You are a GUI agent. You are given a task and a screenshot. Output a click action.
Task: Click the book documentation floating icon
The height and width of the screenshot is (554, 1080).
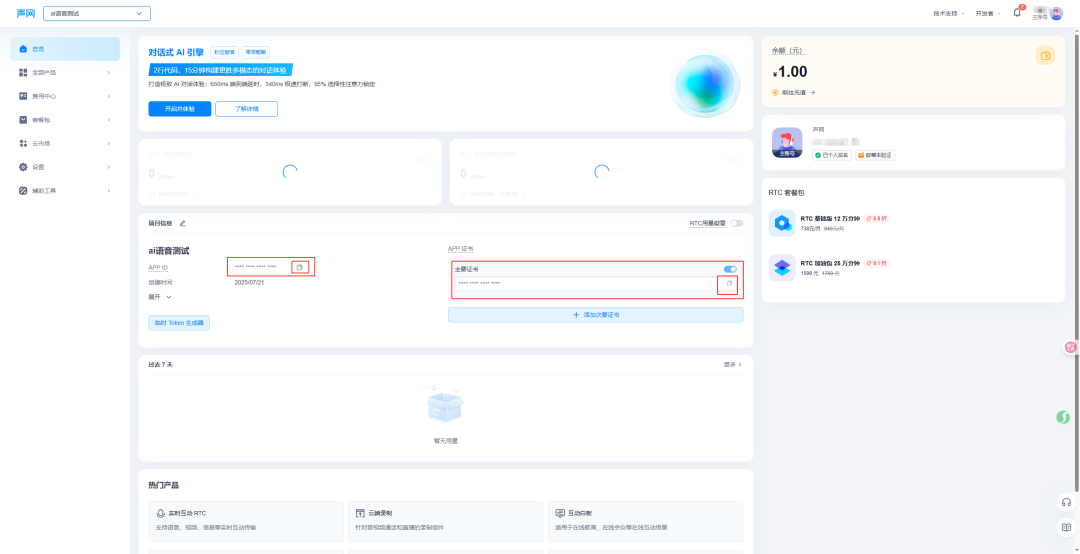pos(1066,528)
